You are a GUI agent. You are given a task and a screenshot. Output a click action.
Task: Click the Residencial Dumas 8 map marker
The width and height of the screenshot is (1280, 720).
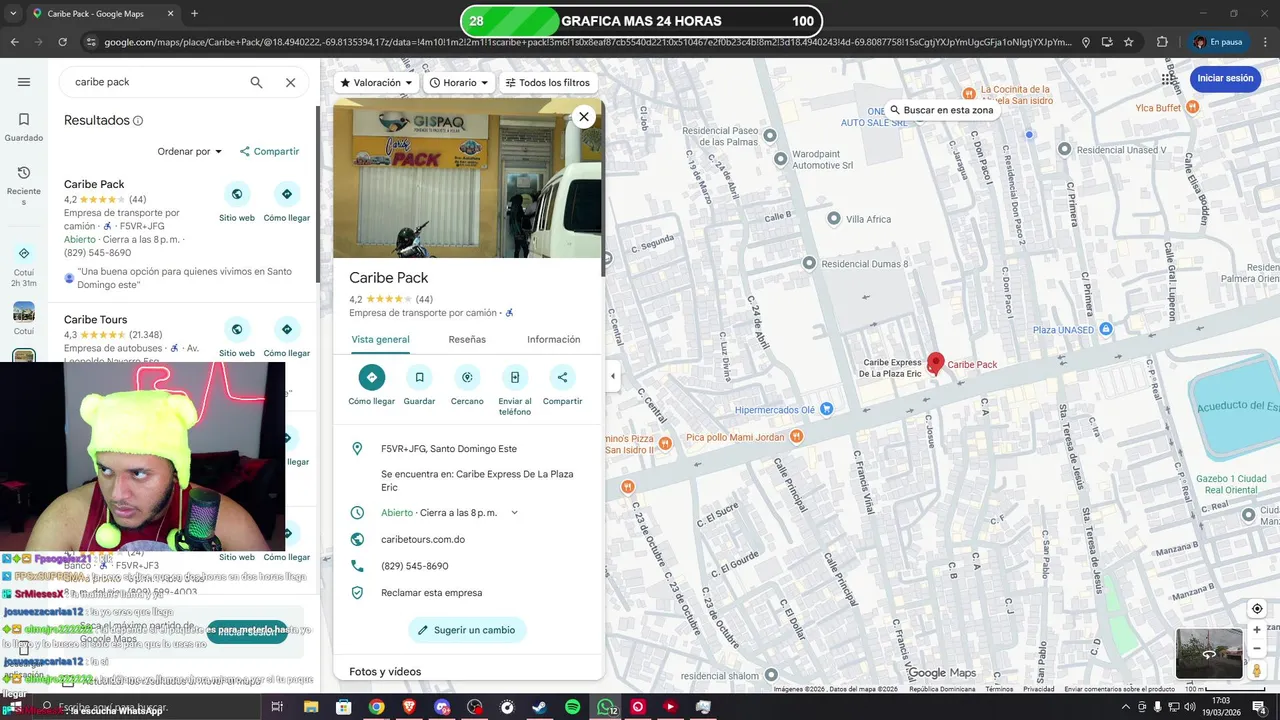810,264
